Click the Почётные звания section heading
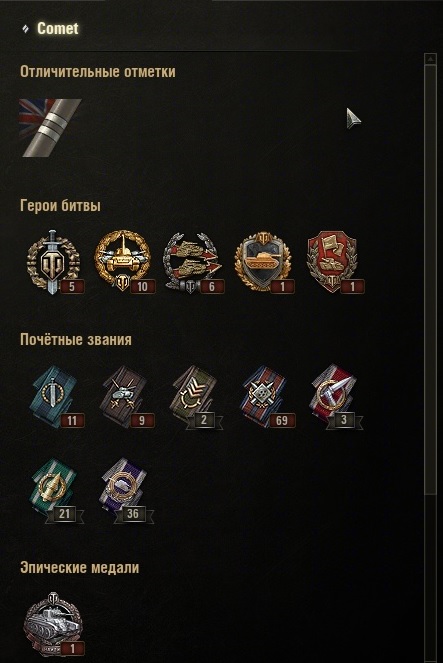The image size is (443, 663). pyautogui.click(x=76, y=340)
